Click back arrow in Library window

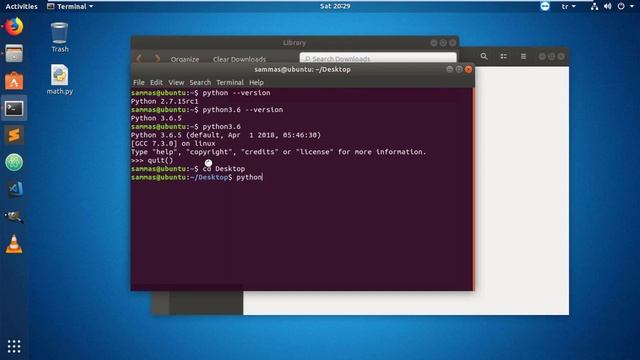click(x=139, y=58)
